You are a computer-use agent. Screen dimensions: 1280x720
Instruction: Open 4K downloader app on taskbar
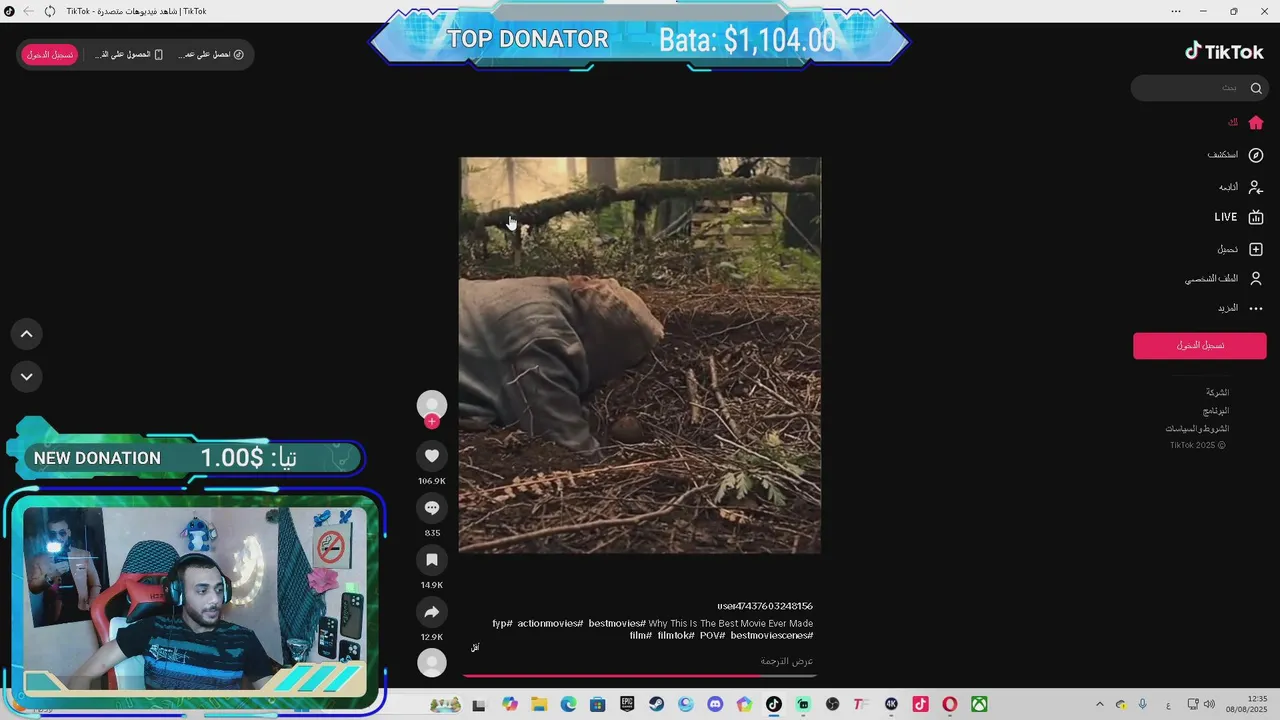point(891,705)
